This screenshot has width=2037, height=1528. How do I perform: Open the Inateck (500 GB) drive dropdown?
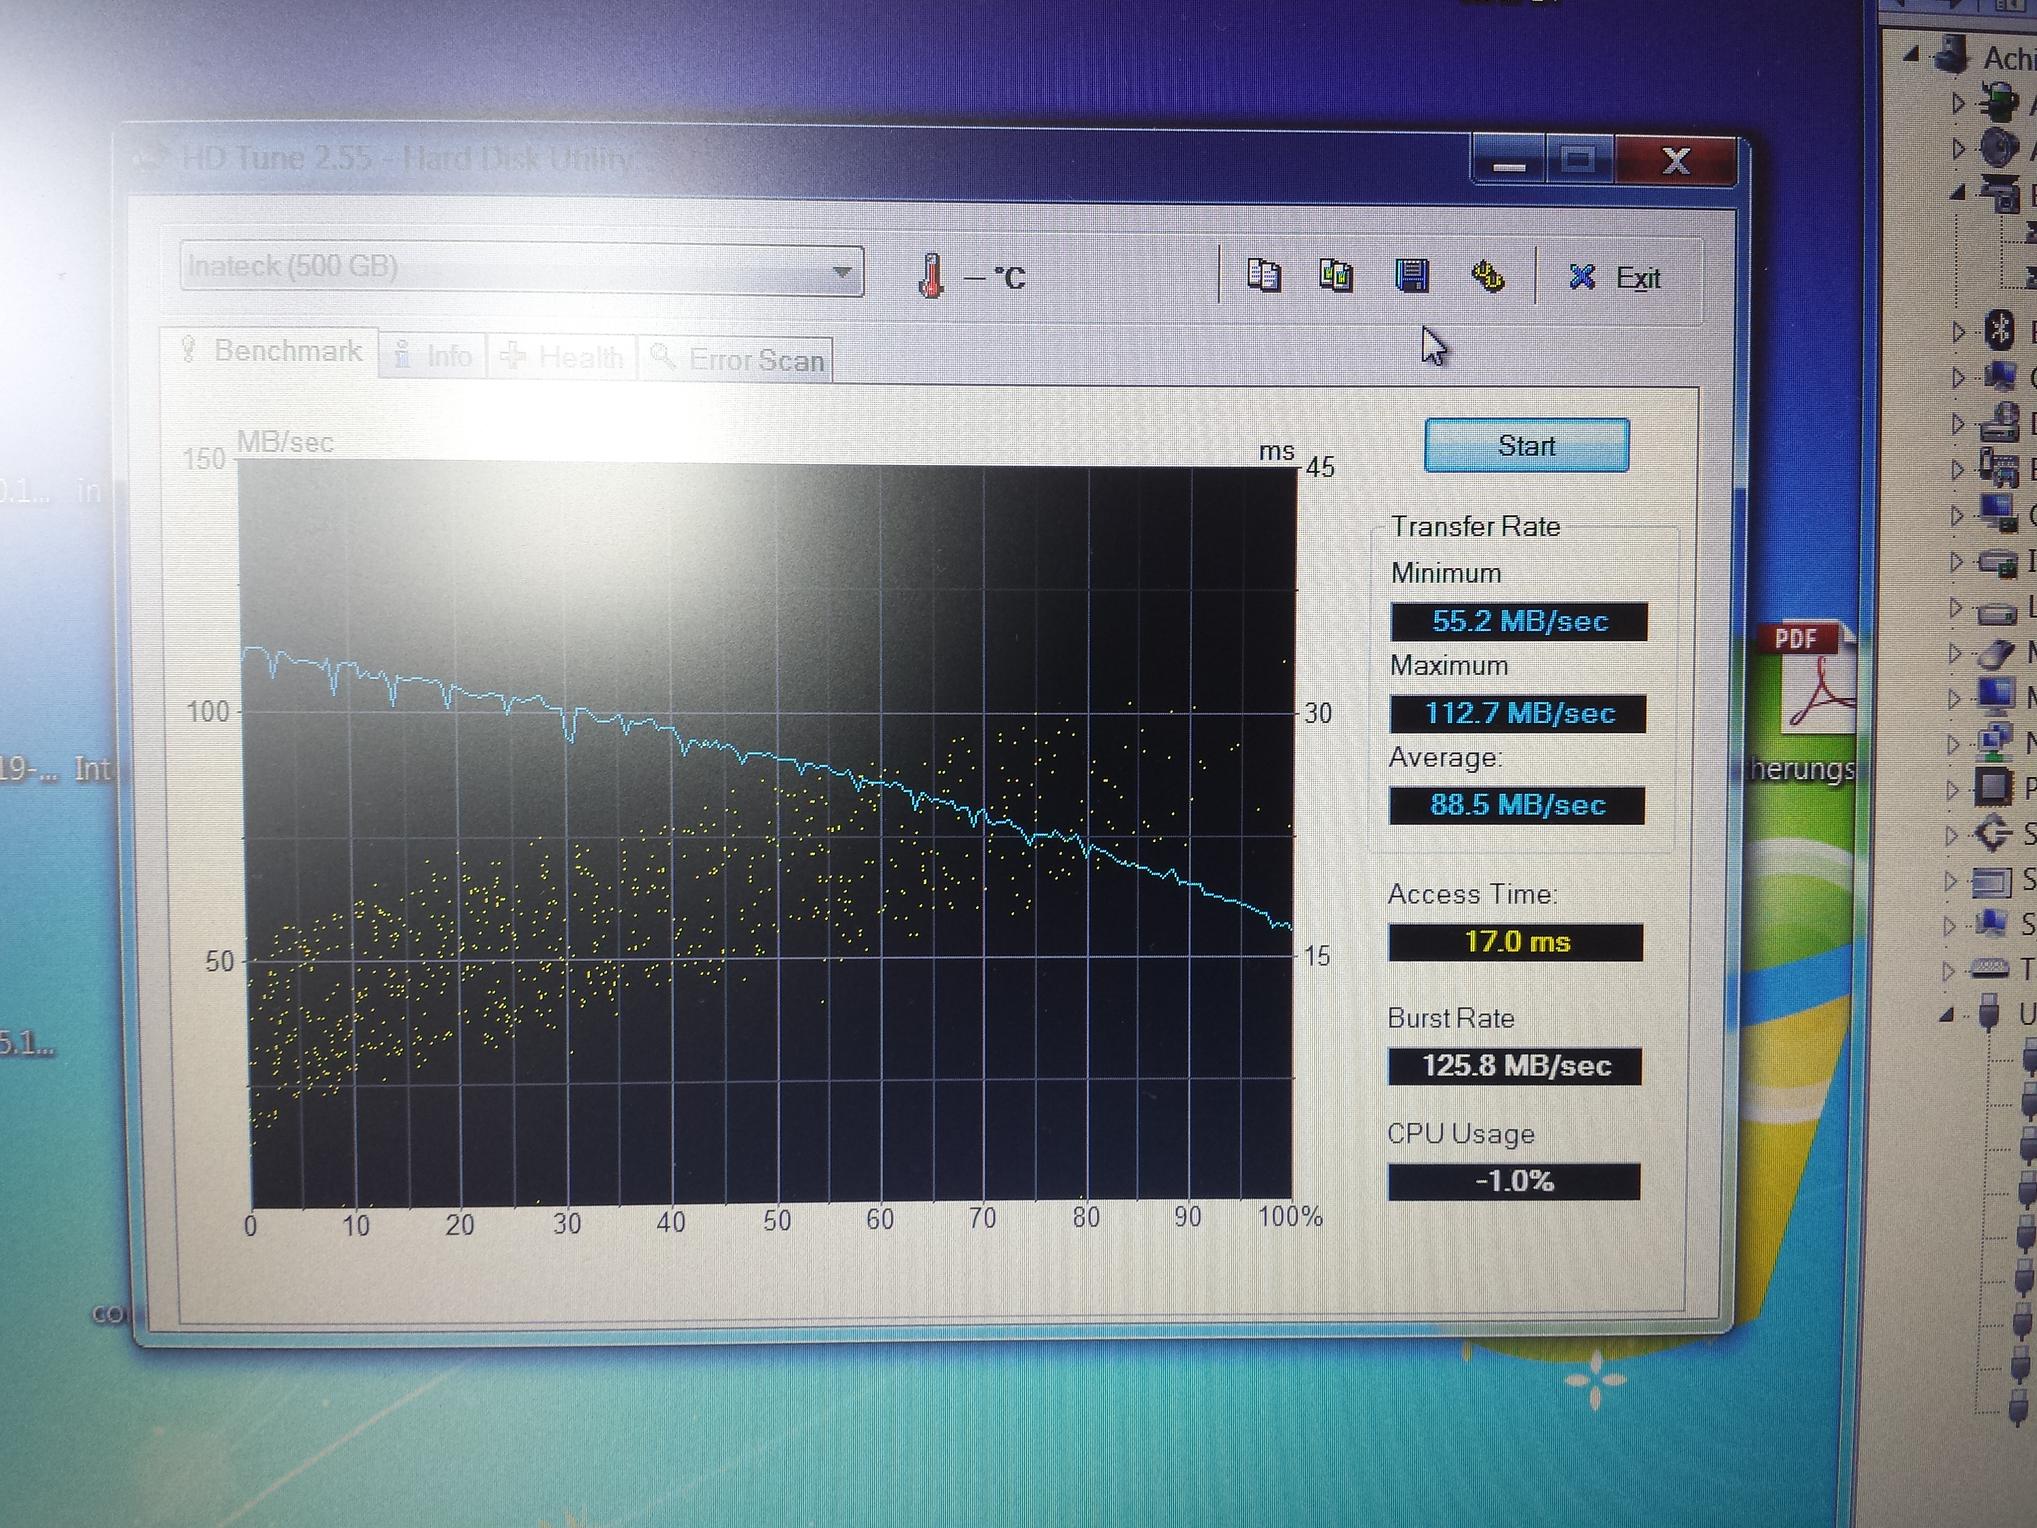842,271
